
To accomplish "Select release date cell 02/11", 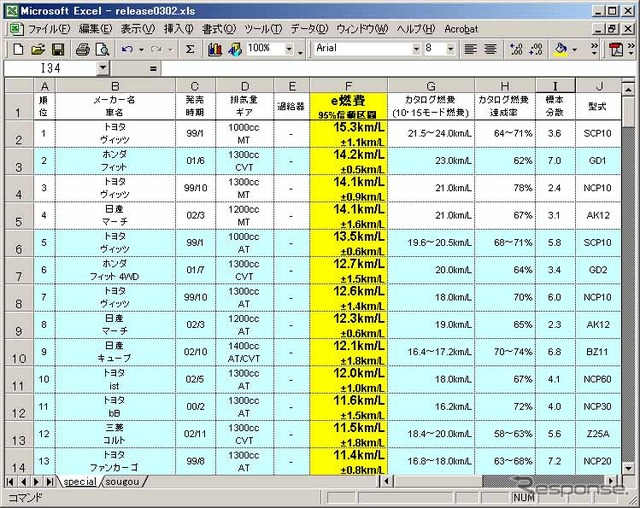I will 195,435.
